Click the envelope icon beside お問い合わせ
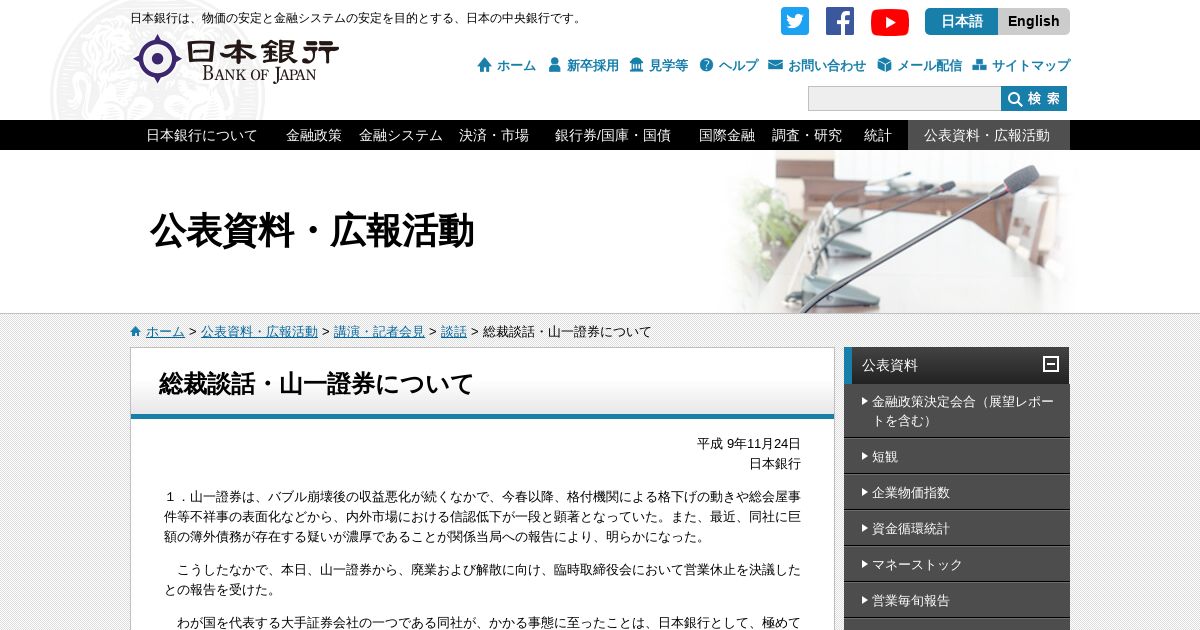 pyautogui.click(x=776, y=65)
